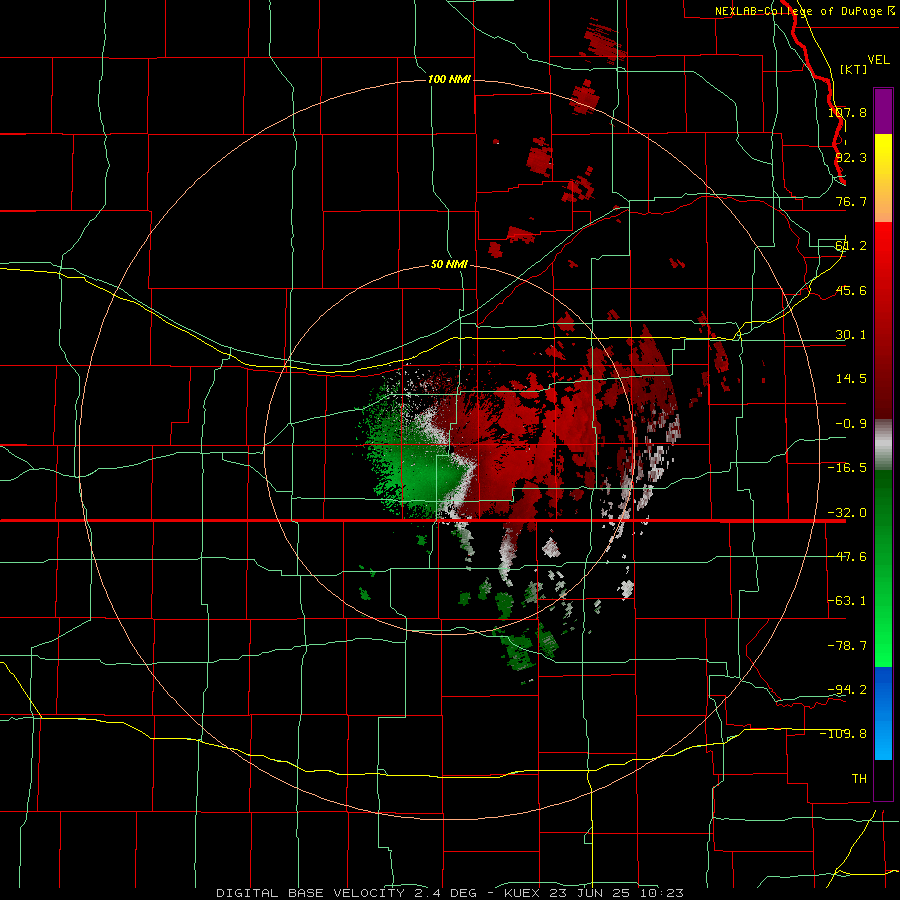
Task: Click the -16.5 velocity scale value
Action: pyautogui.click(x=847, y=468)
